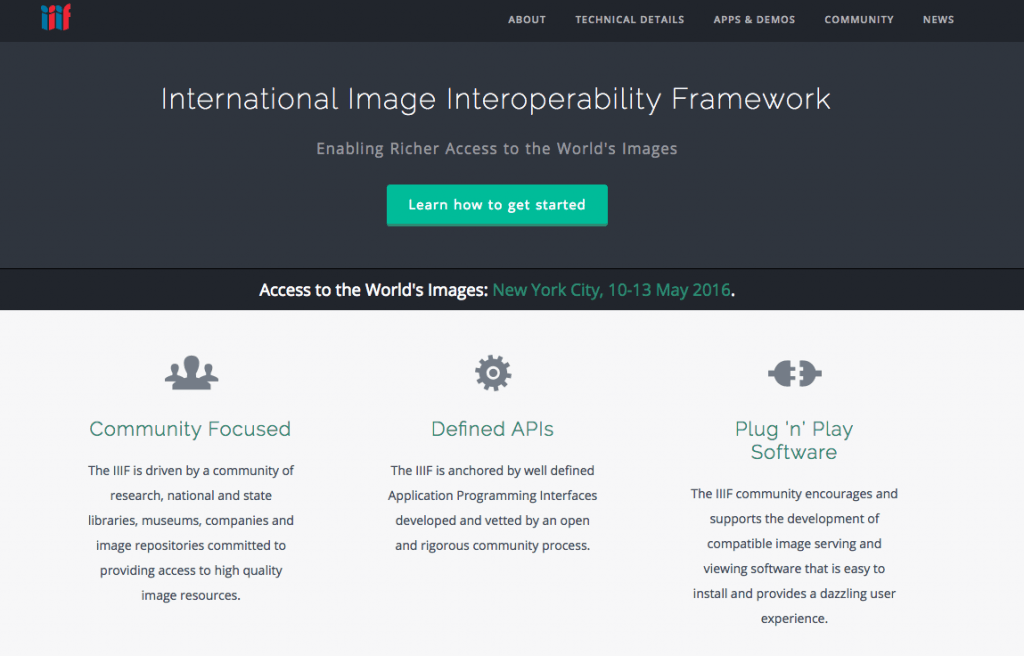Click the paragraph starting 'The IIIF is driven by'
The height and width of the screenshot is (656, 1024).
(191, 533)
